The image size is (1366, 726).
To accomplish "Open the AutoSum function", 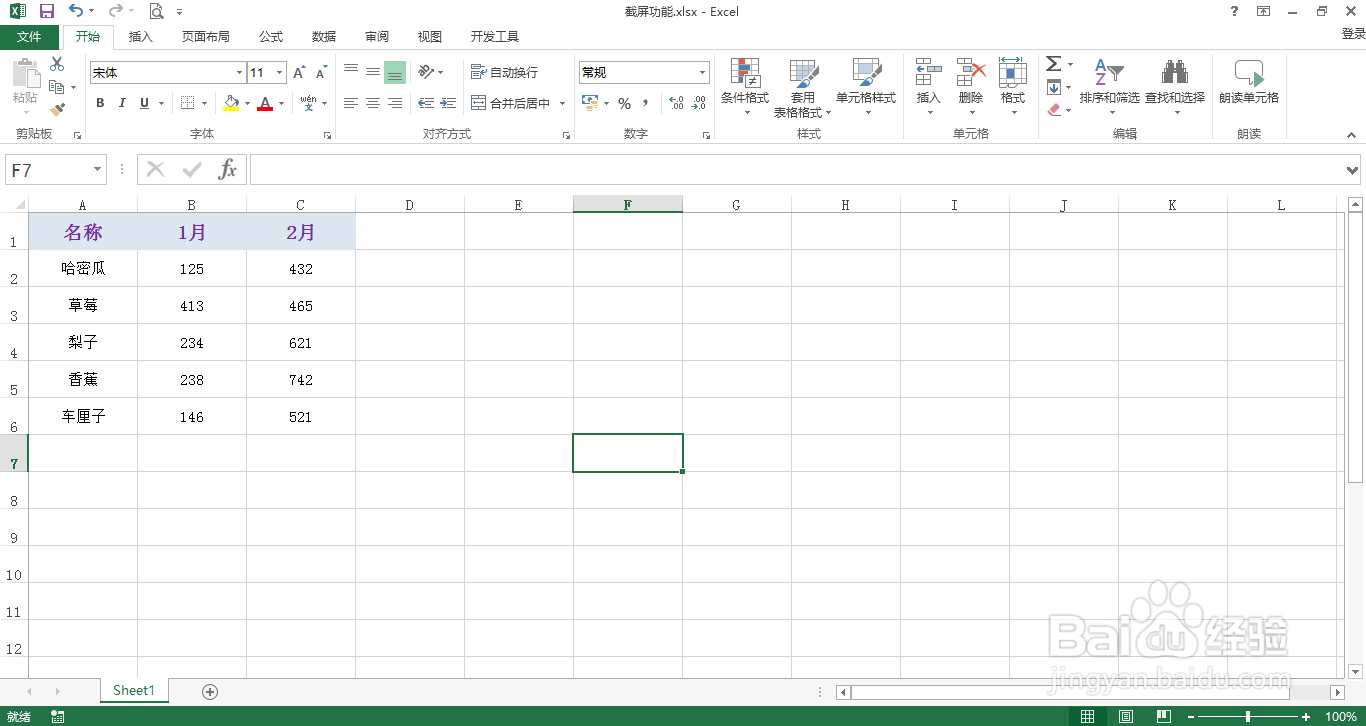I will tap(1052, 62).
